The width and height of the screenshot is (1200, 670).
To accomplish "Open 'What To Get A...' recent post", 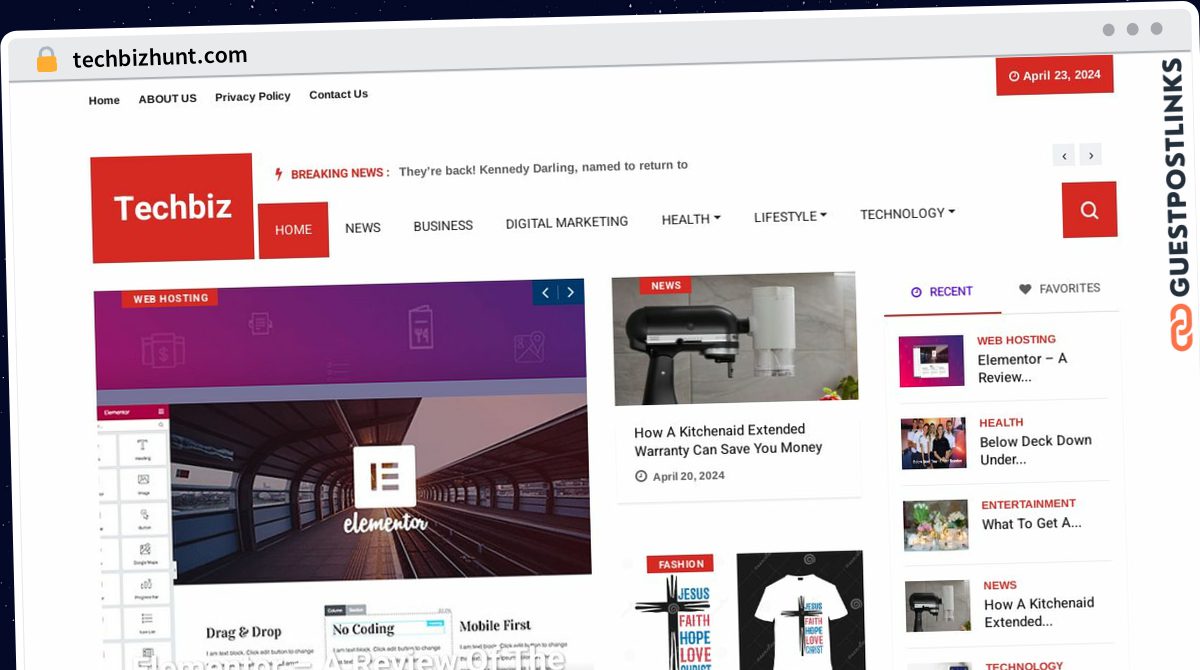I will click(1031, 523).
